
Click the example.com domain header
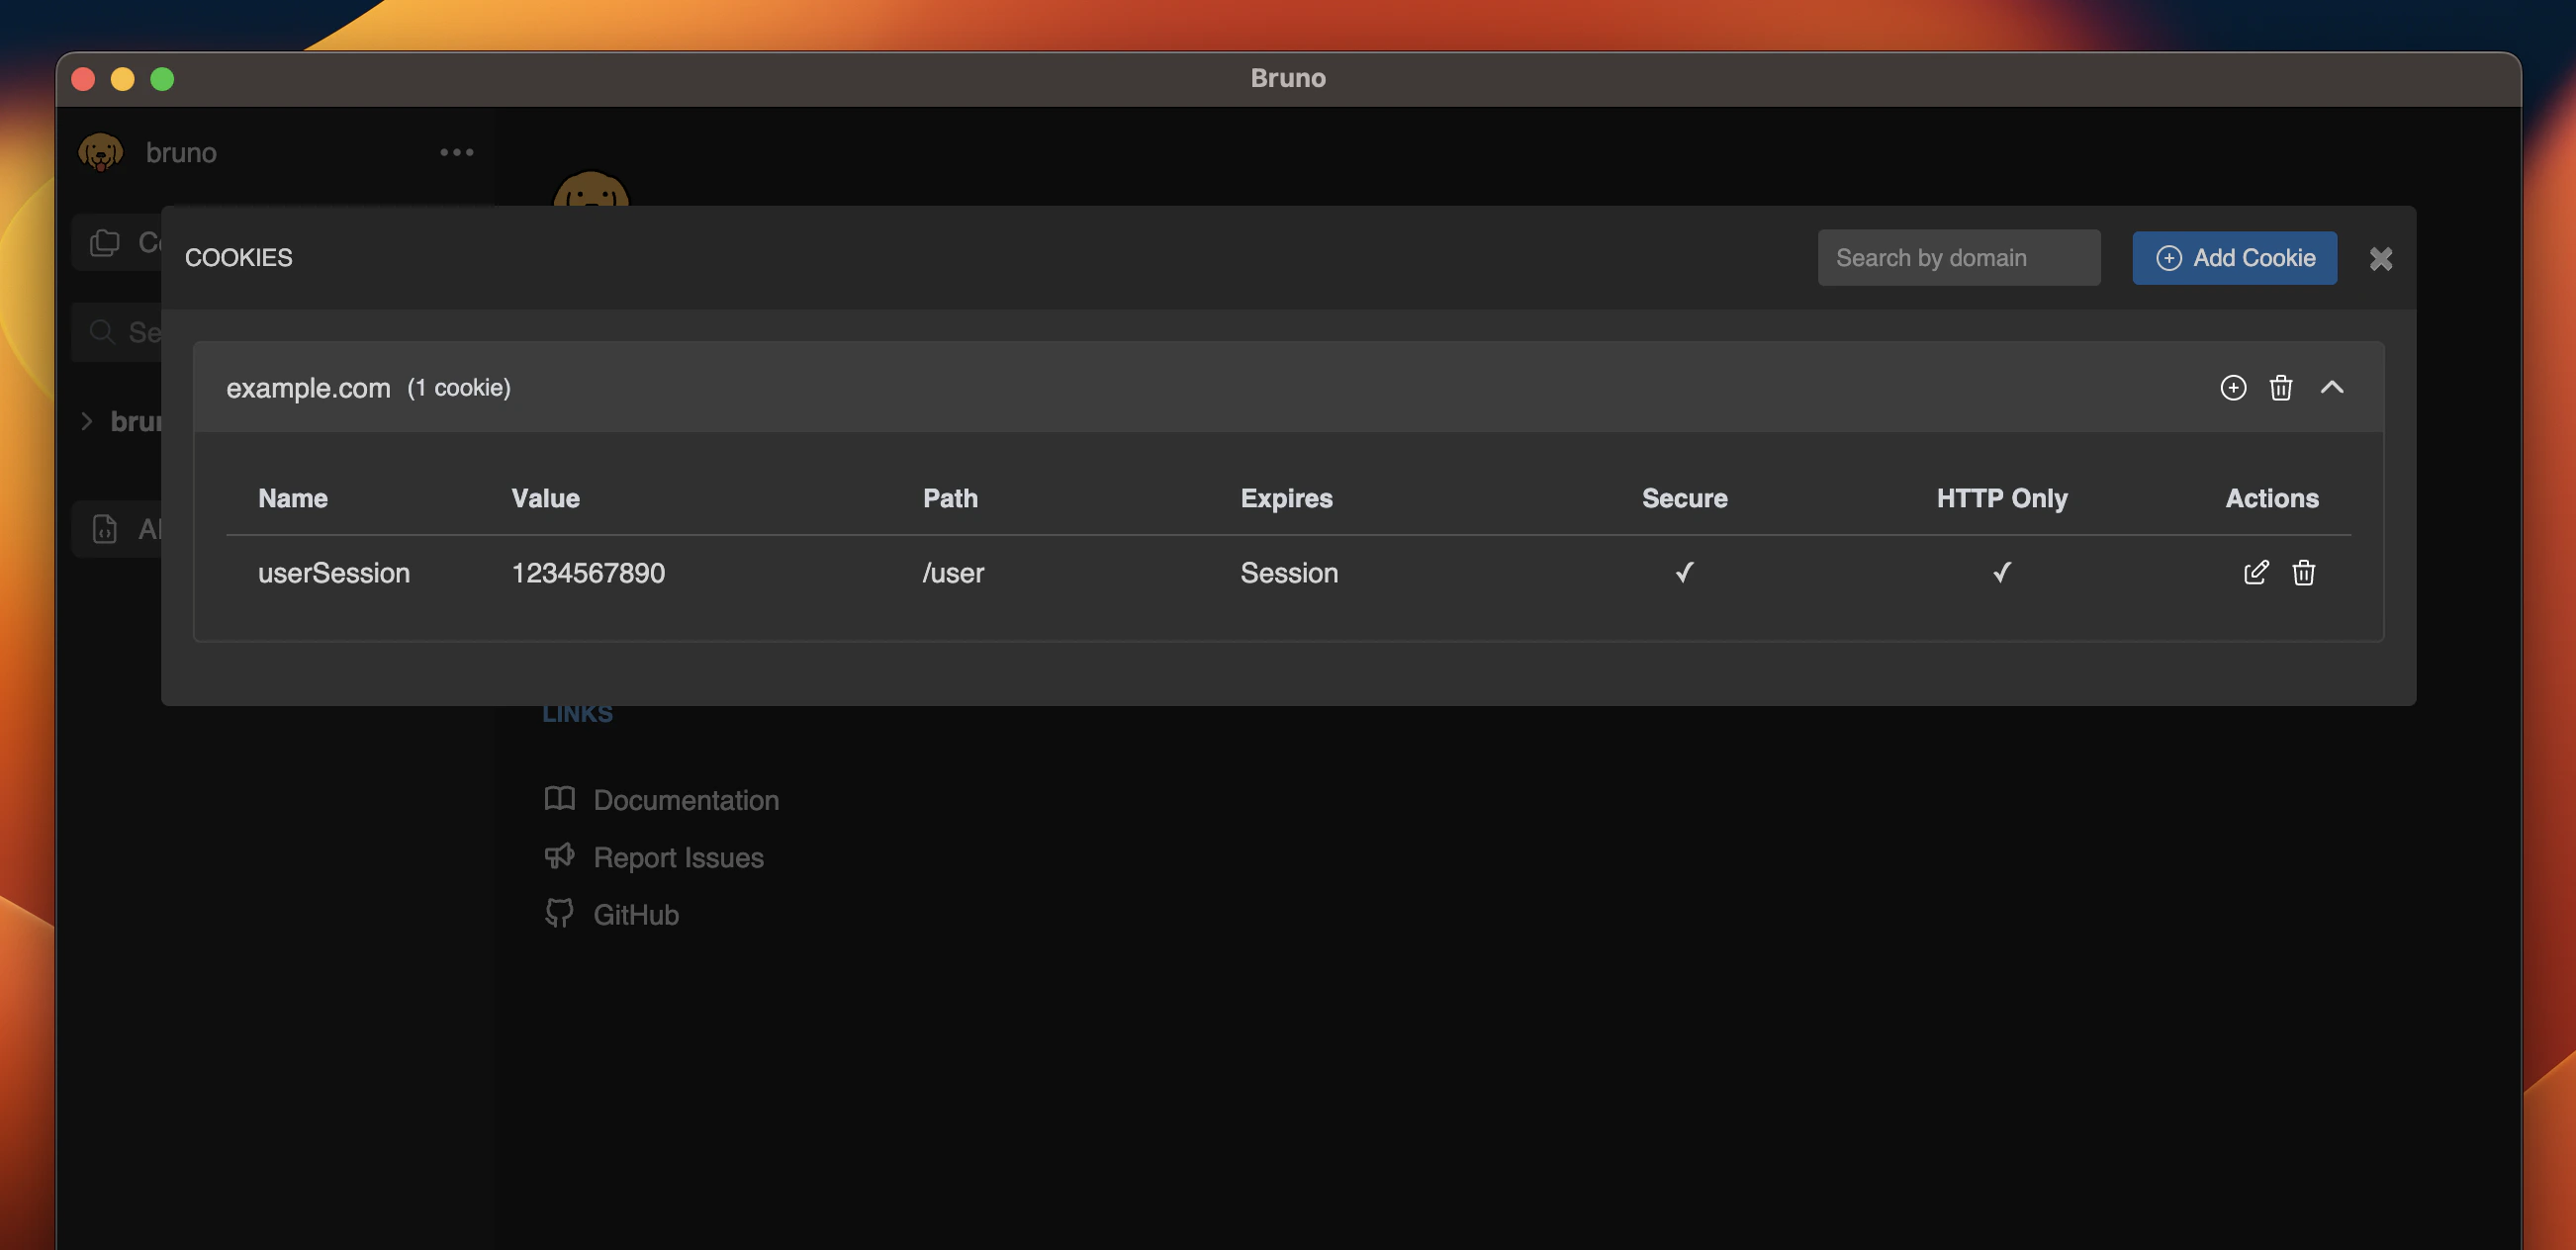coord(308,388)
